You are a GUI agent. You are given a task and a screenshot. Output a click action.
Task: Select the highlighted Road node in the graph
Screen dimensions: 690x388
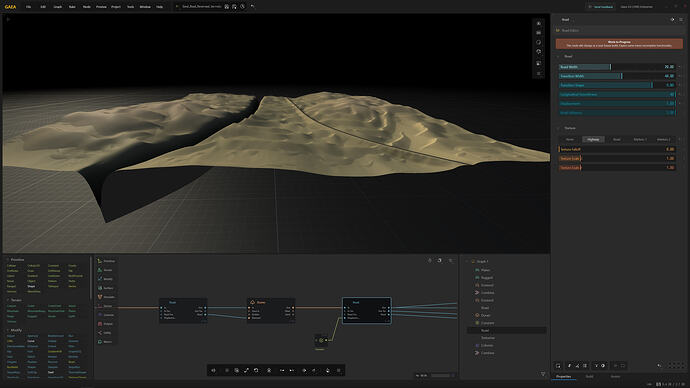[367, 311]
